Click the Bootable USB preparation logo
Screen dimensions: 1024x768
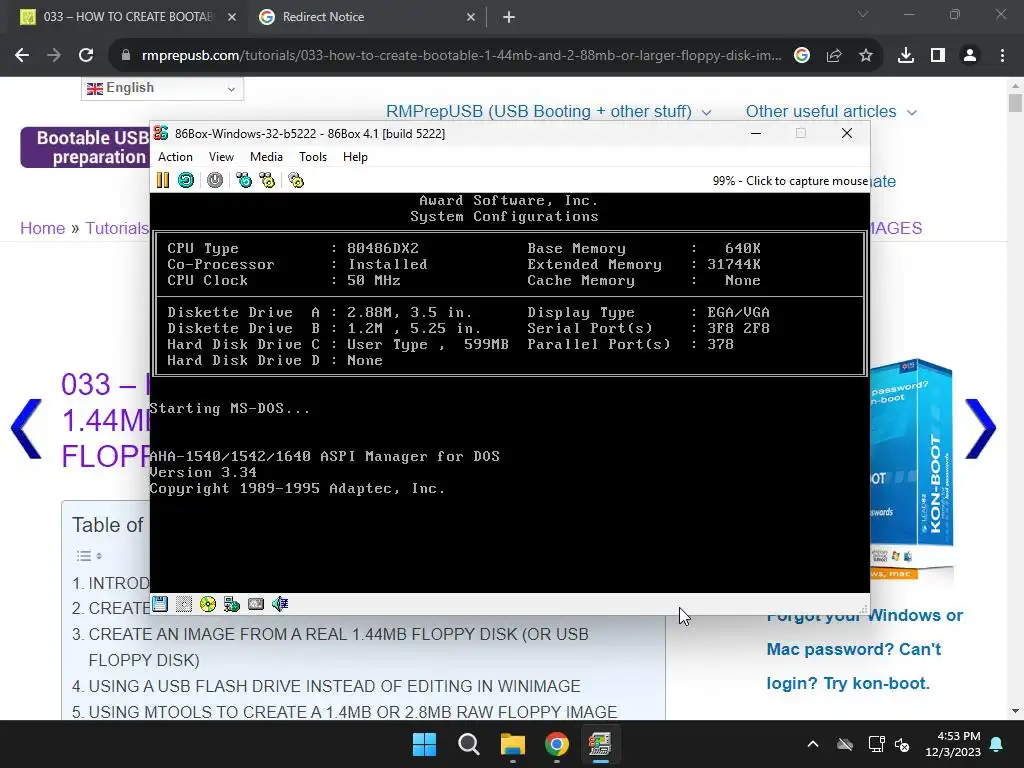click(86, 148)
